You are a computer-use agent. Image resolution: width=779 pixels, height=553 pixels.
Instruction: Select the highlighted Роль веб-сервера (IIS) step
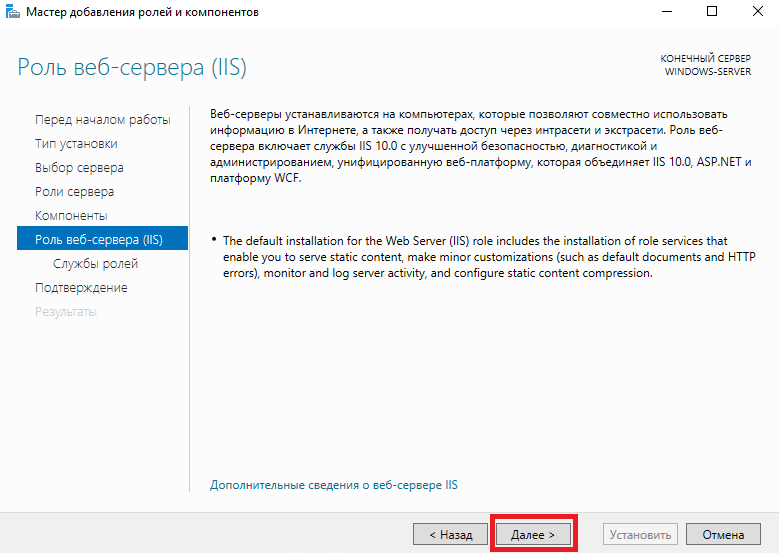click(102, 238)
